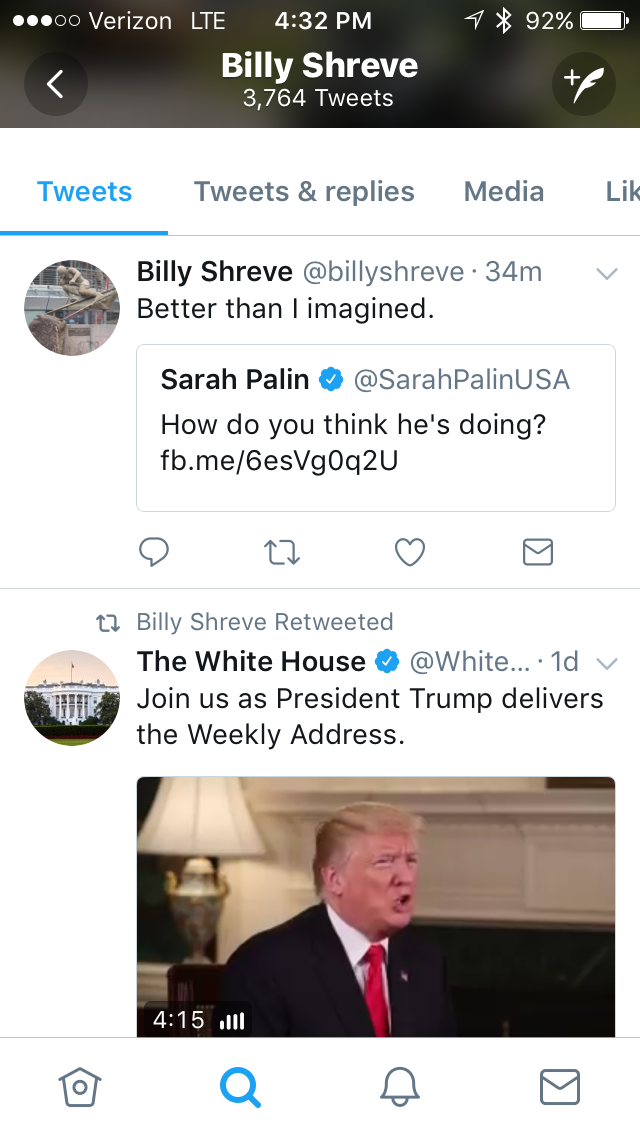640x1136 pixels.
Task: Open the fb.me/6esVg0q2U link
Action: tap(279, 462)
